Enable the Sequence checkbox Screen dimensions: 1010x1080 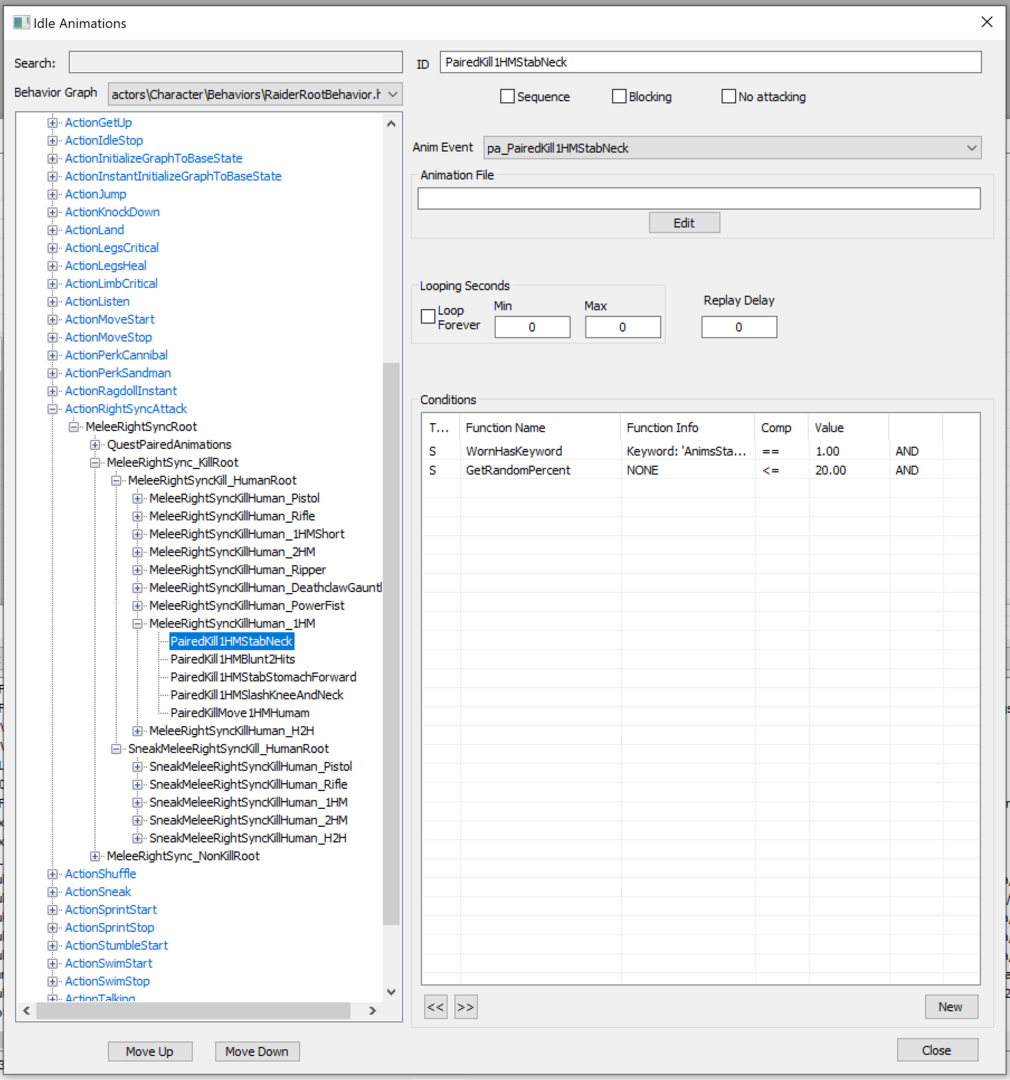(508, 96)
